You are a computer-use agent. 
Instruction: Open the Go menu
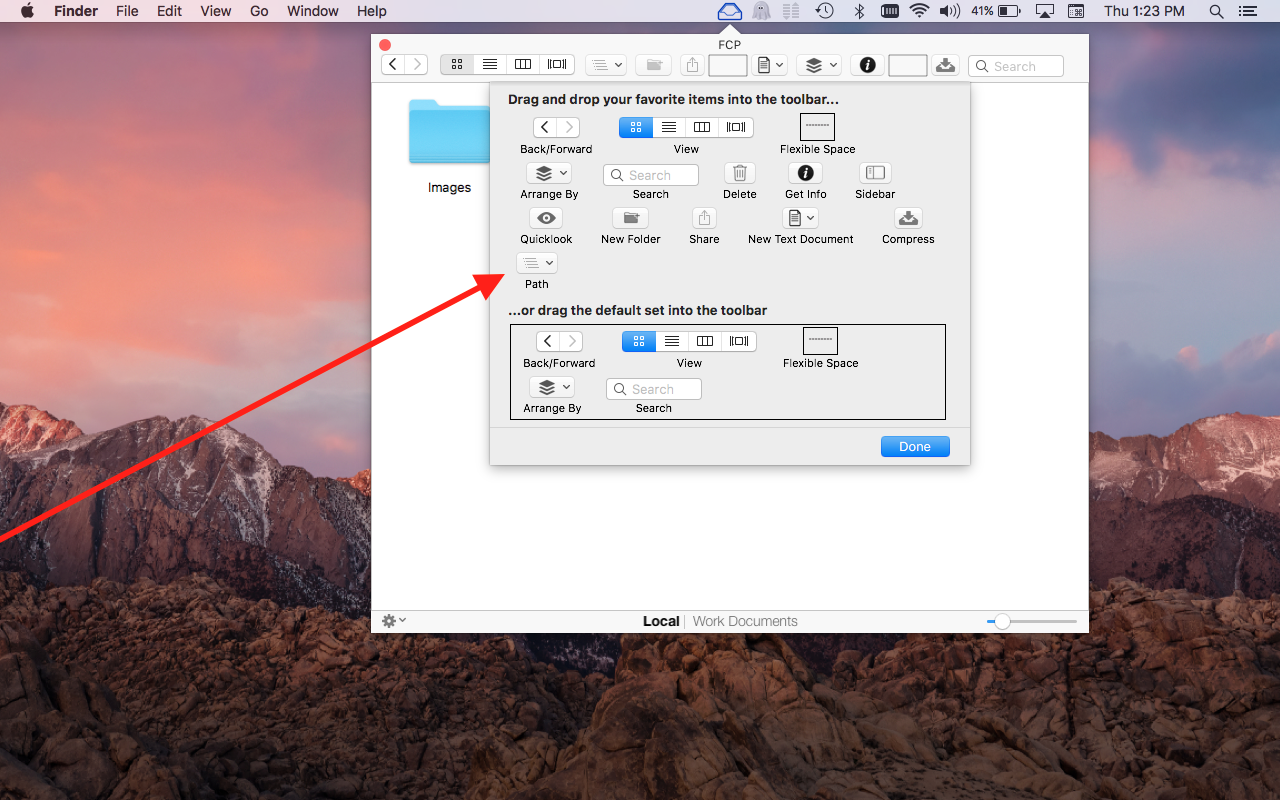point(259,11)
